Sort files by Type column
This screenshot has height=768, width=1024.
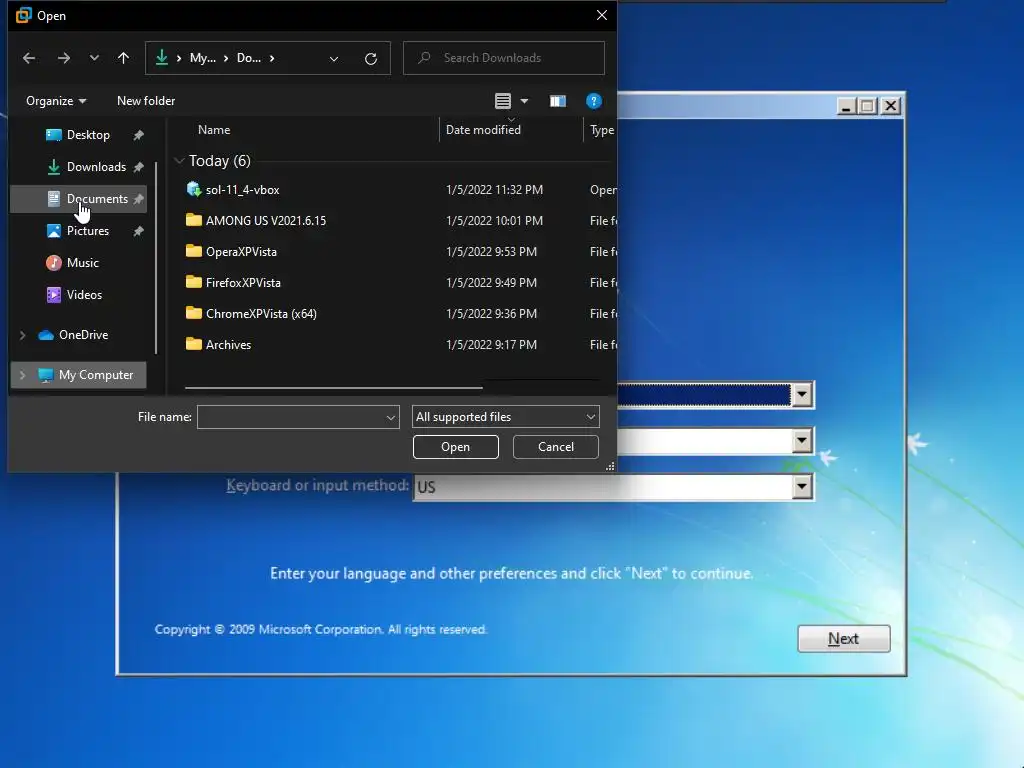(601, 130)
